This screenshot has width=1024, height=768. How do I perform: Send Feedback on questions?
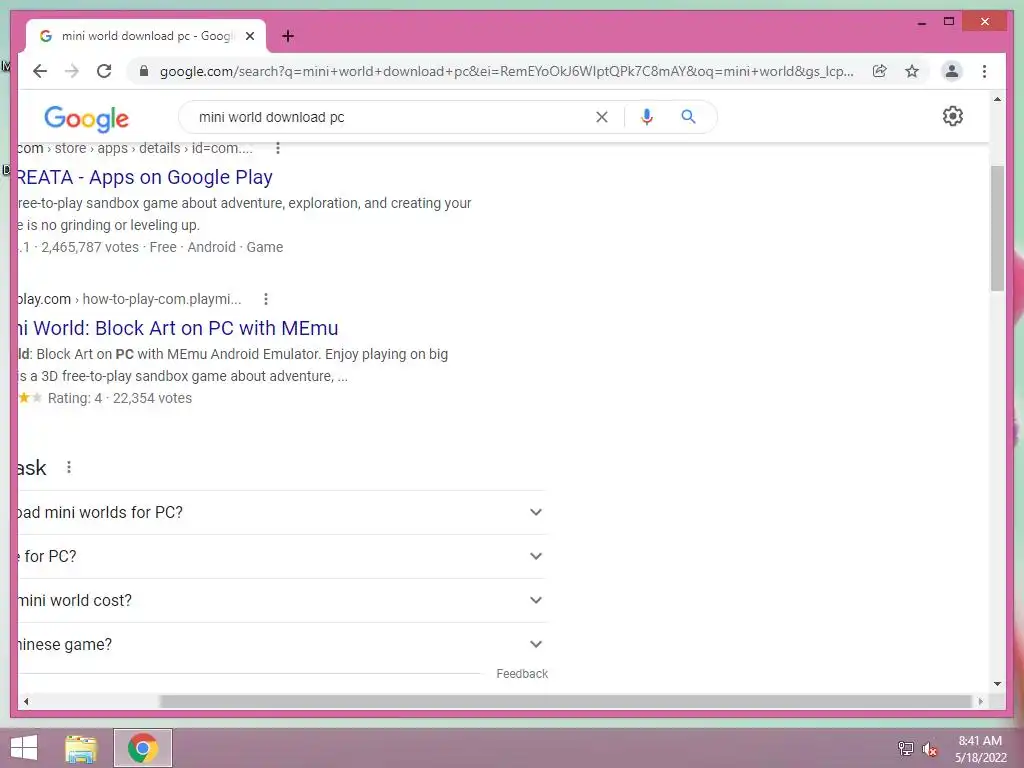pyautogui.click(x=522, y=674)
